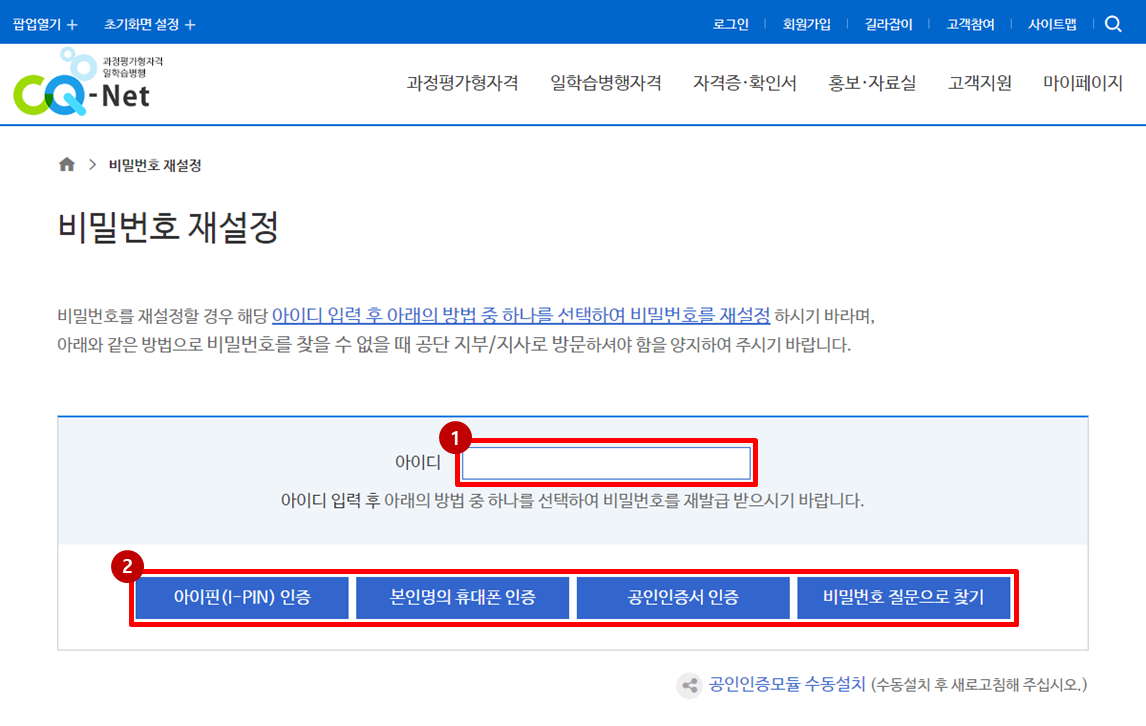1146x726 pixels.
Task: Click the 아이디 field label
Action: point(418,463)
